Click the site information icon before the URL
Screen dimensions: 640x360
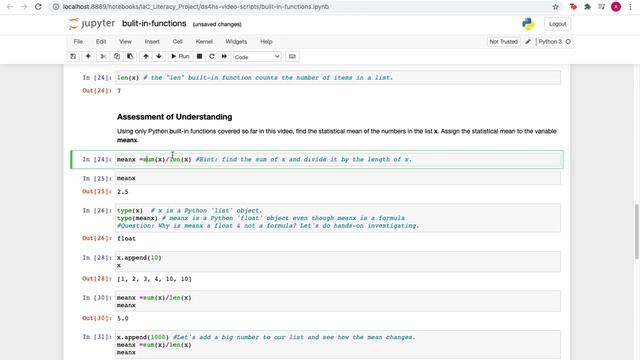pos(56,7)
